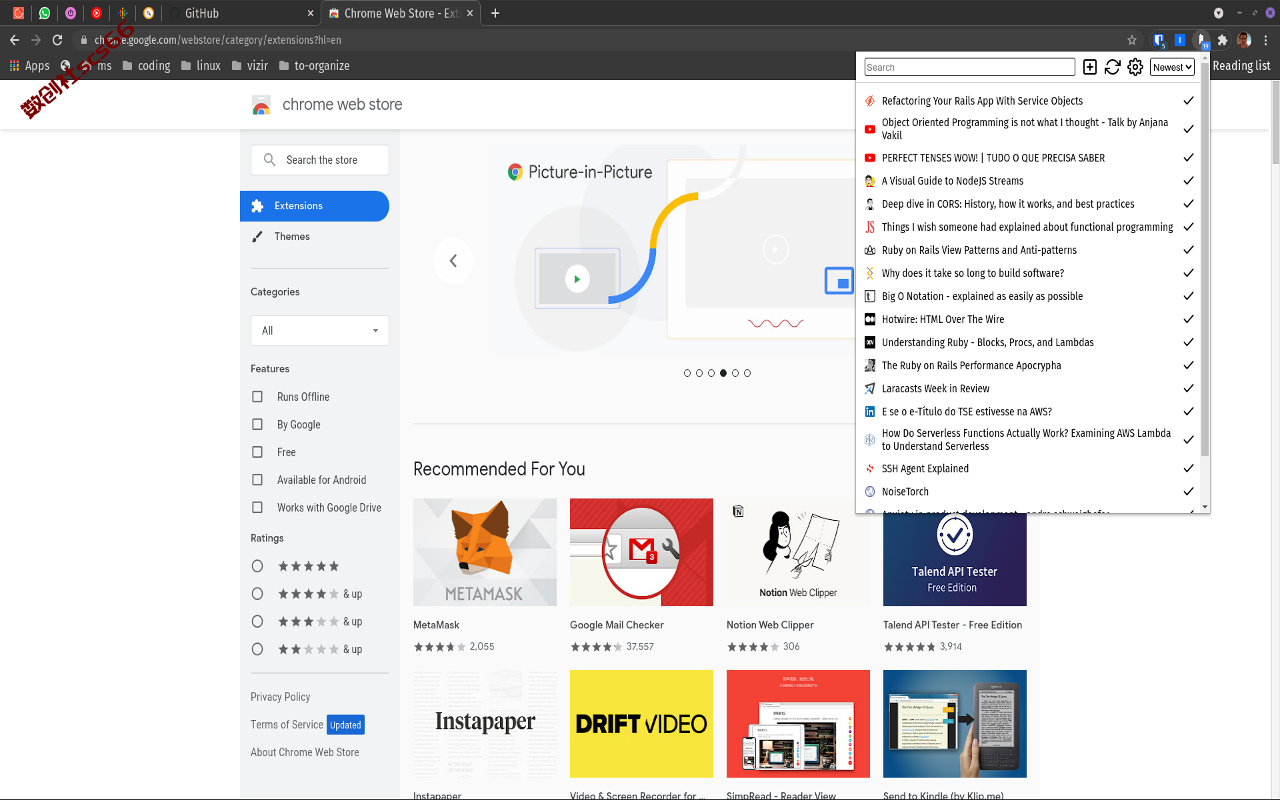Check off 'Big O Notation' item
This screenshot has height=800, width=1280.
tap(1188, 296)
